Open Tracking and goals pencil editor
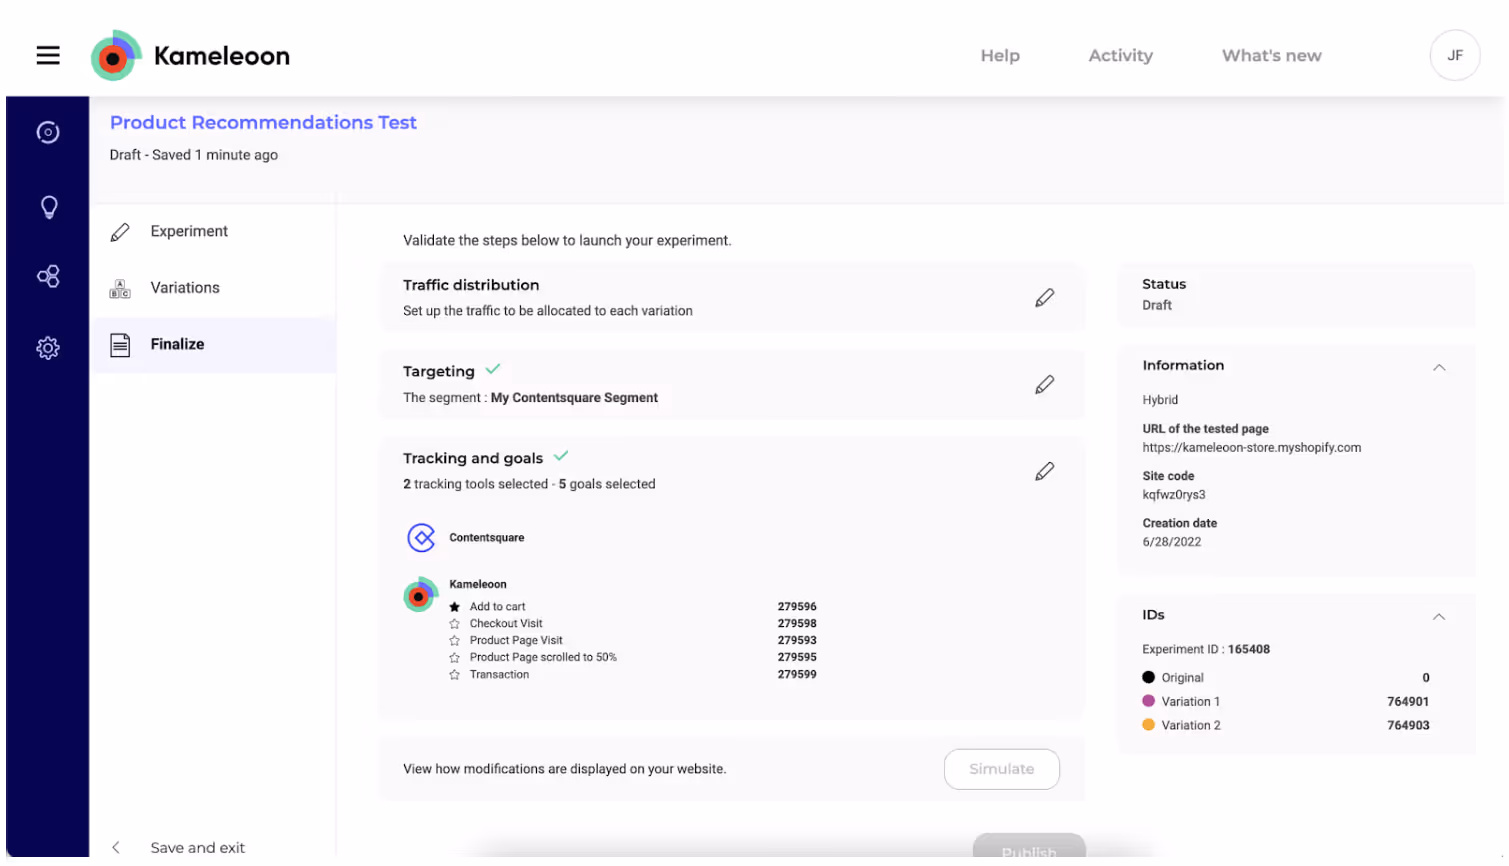 tap(1044, 470)
